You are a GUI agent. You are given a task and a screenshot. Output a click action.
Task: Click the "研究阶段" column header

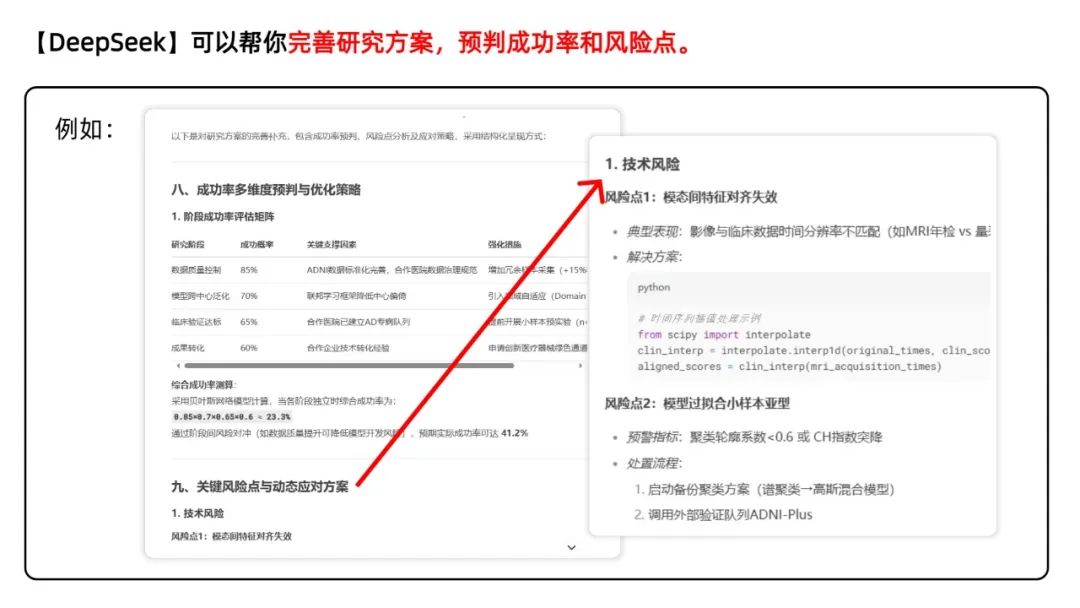(187, 244)
